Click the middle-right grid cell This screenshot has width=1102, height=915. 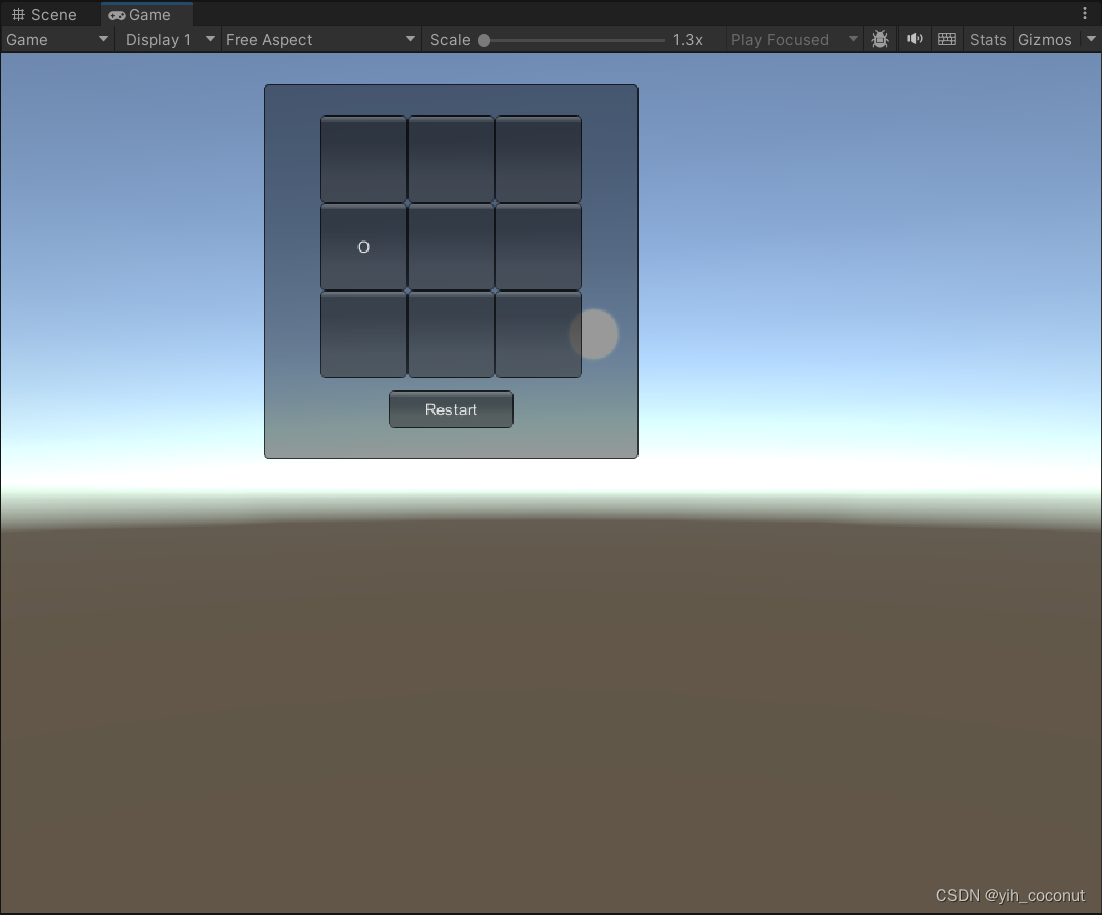pyautogui.click(x=538, y=247)
